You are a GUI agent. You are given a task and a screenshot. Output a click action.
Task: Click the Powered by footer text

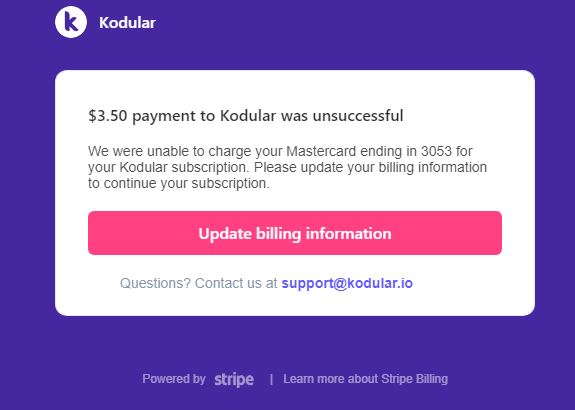(x=174, y=378)
